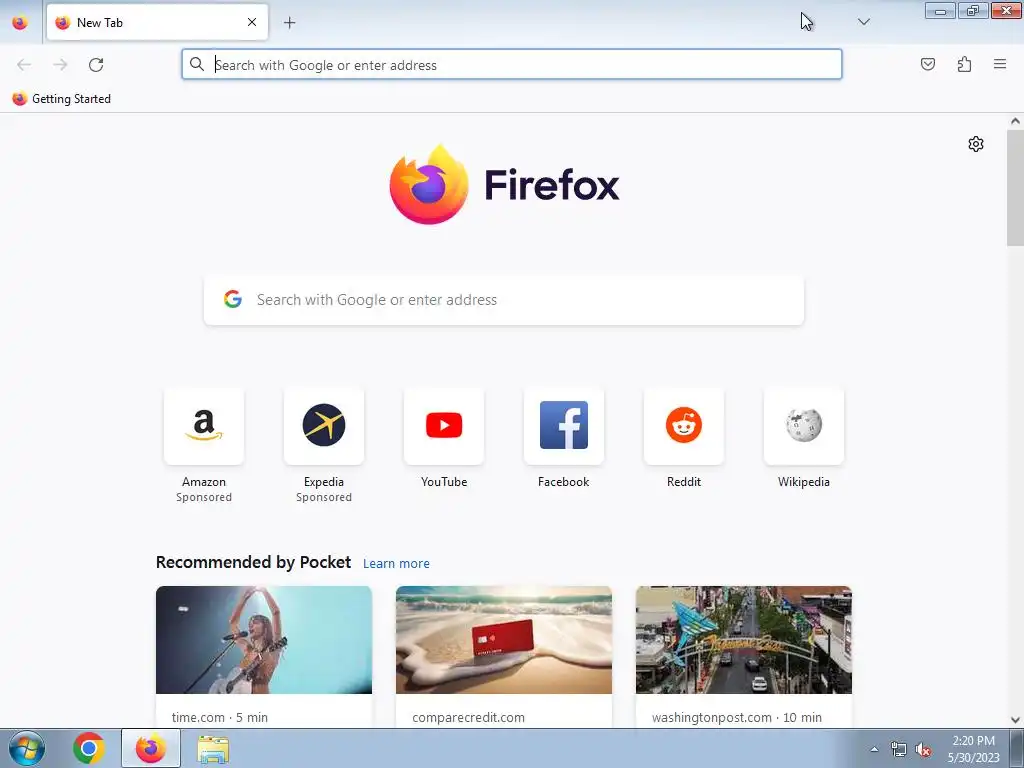Click the magnifier icon in address bar
Screen dimensions: 1024x768
(x=197, y=64)
